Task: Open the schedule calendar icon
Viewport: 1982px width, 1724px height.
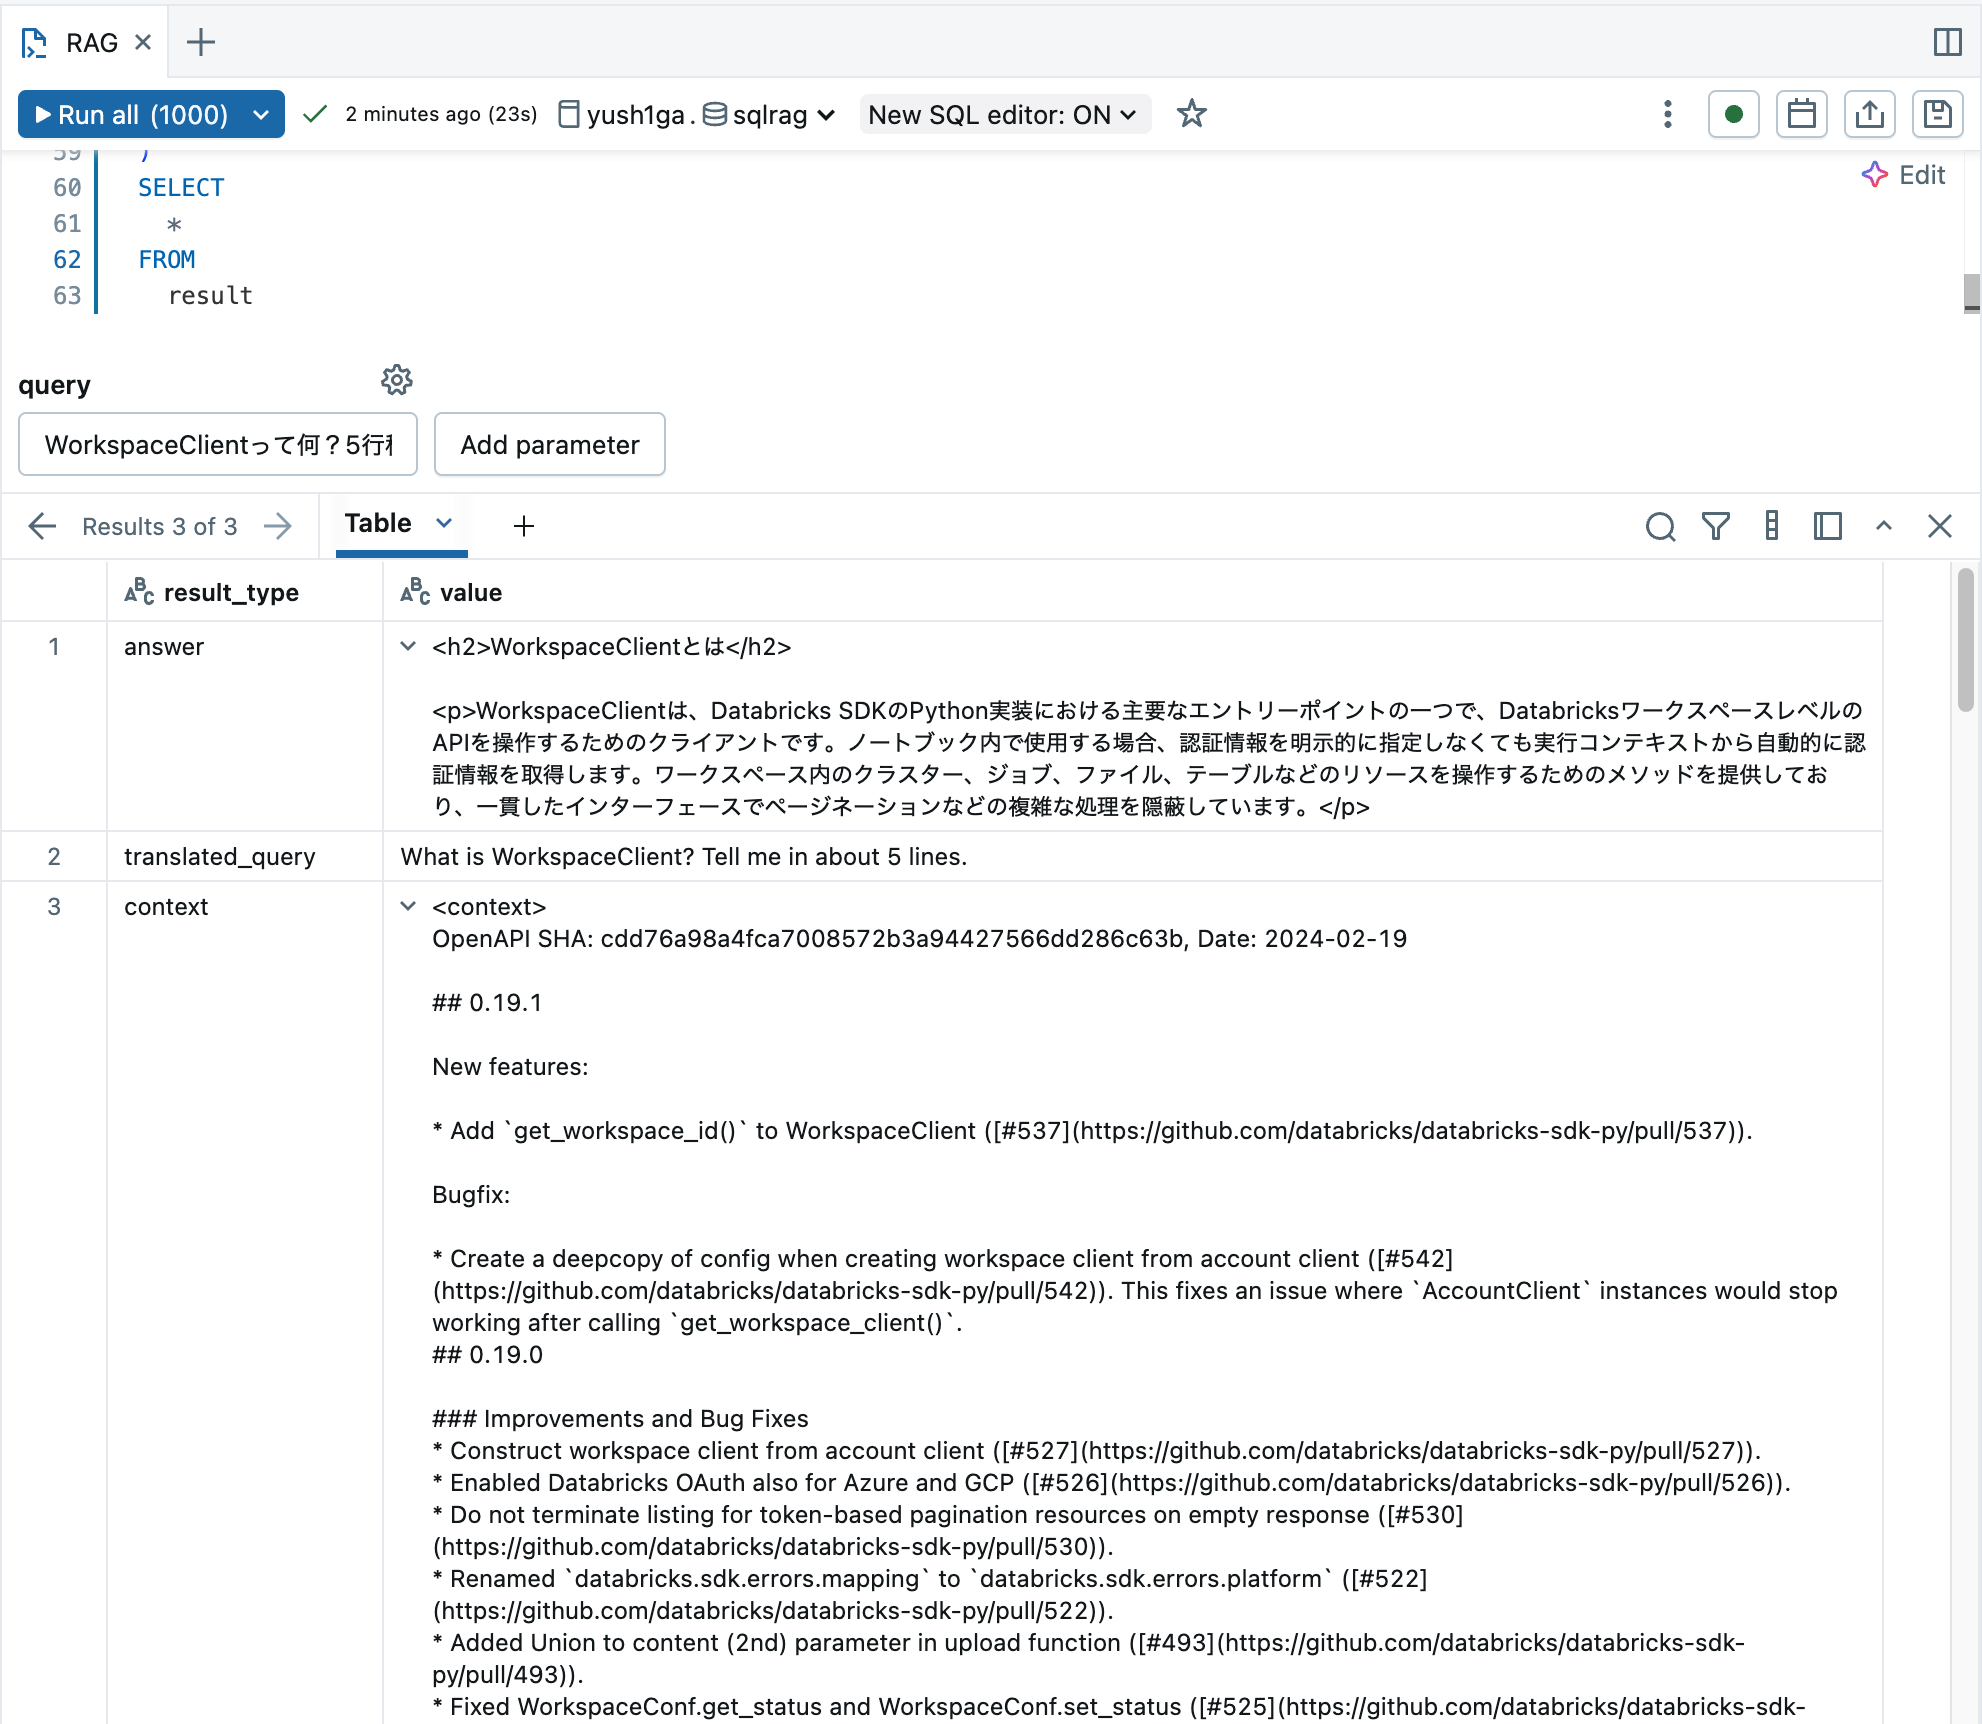Action: [1801, 114]
